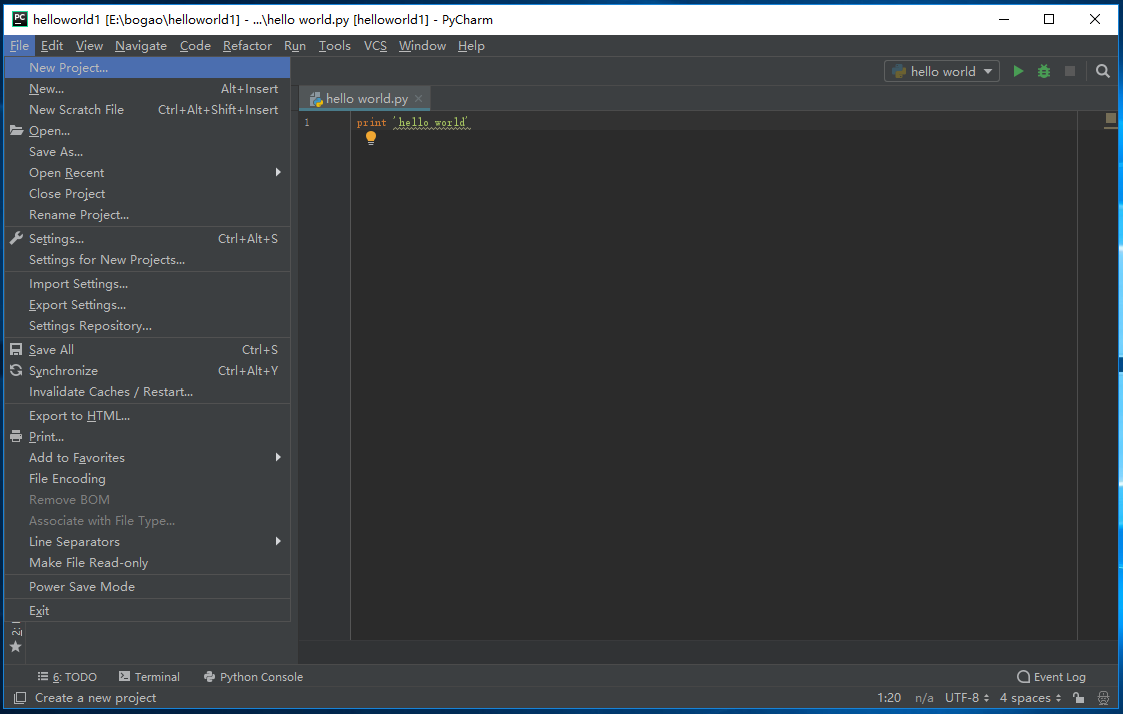Open the Edit menu
The height and width of the screenshot is (714, 1123).
(x=52, y=46)
